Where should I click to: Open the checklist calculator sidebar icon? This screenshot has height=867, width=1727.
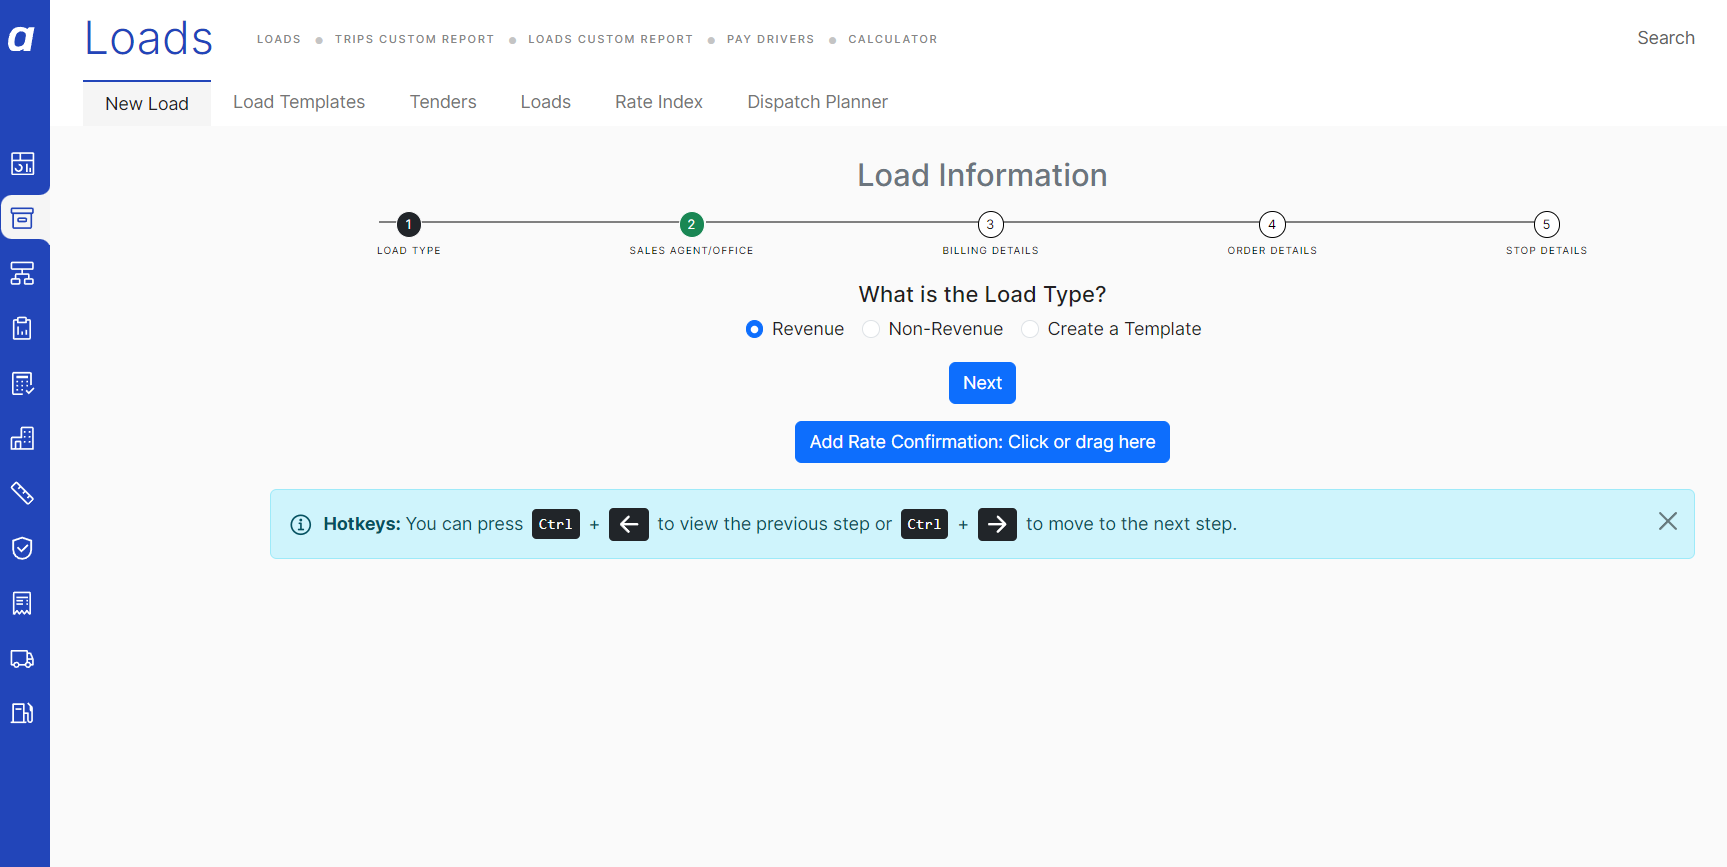pos(22,383)
